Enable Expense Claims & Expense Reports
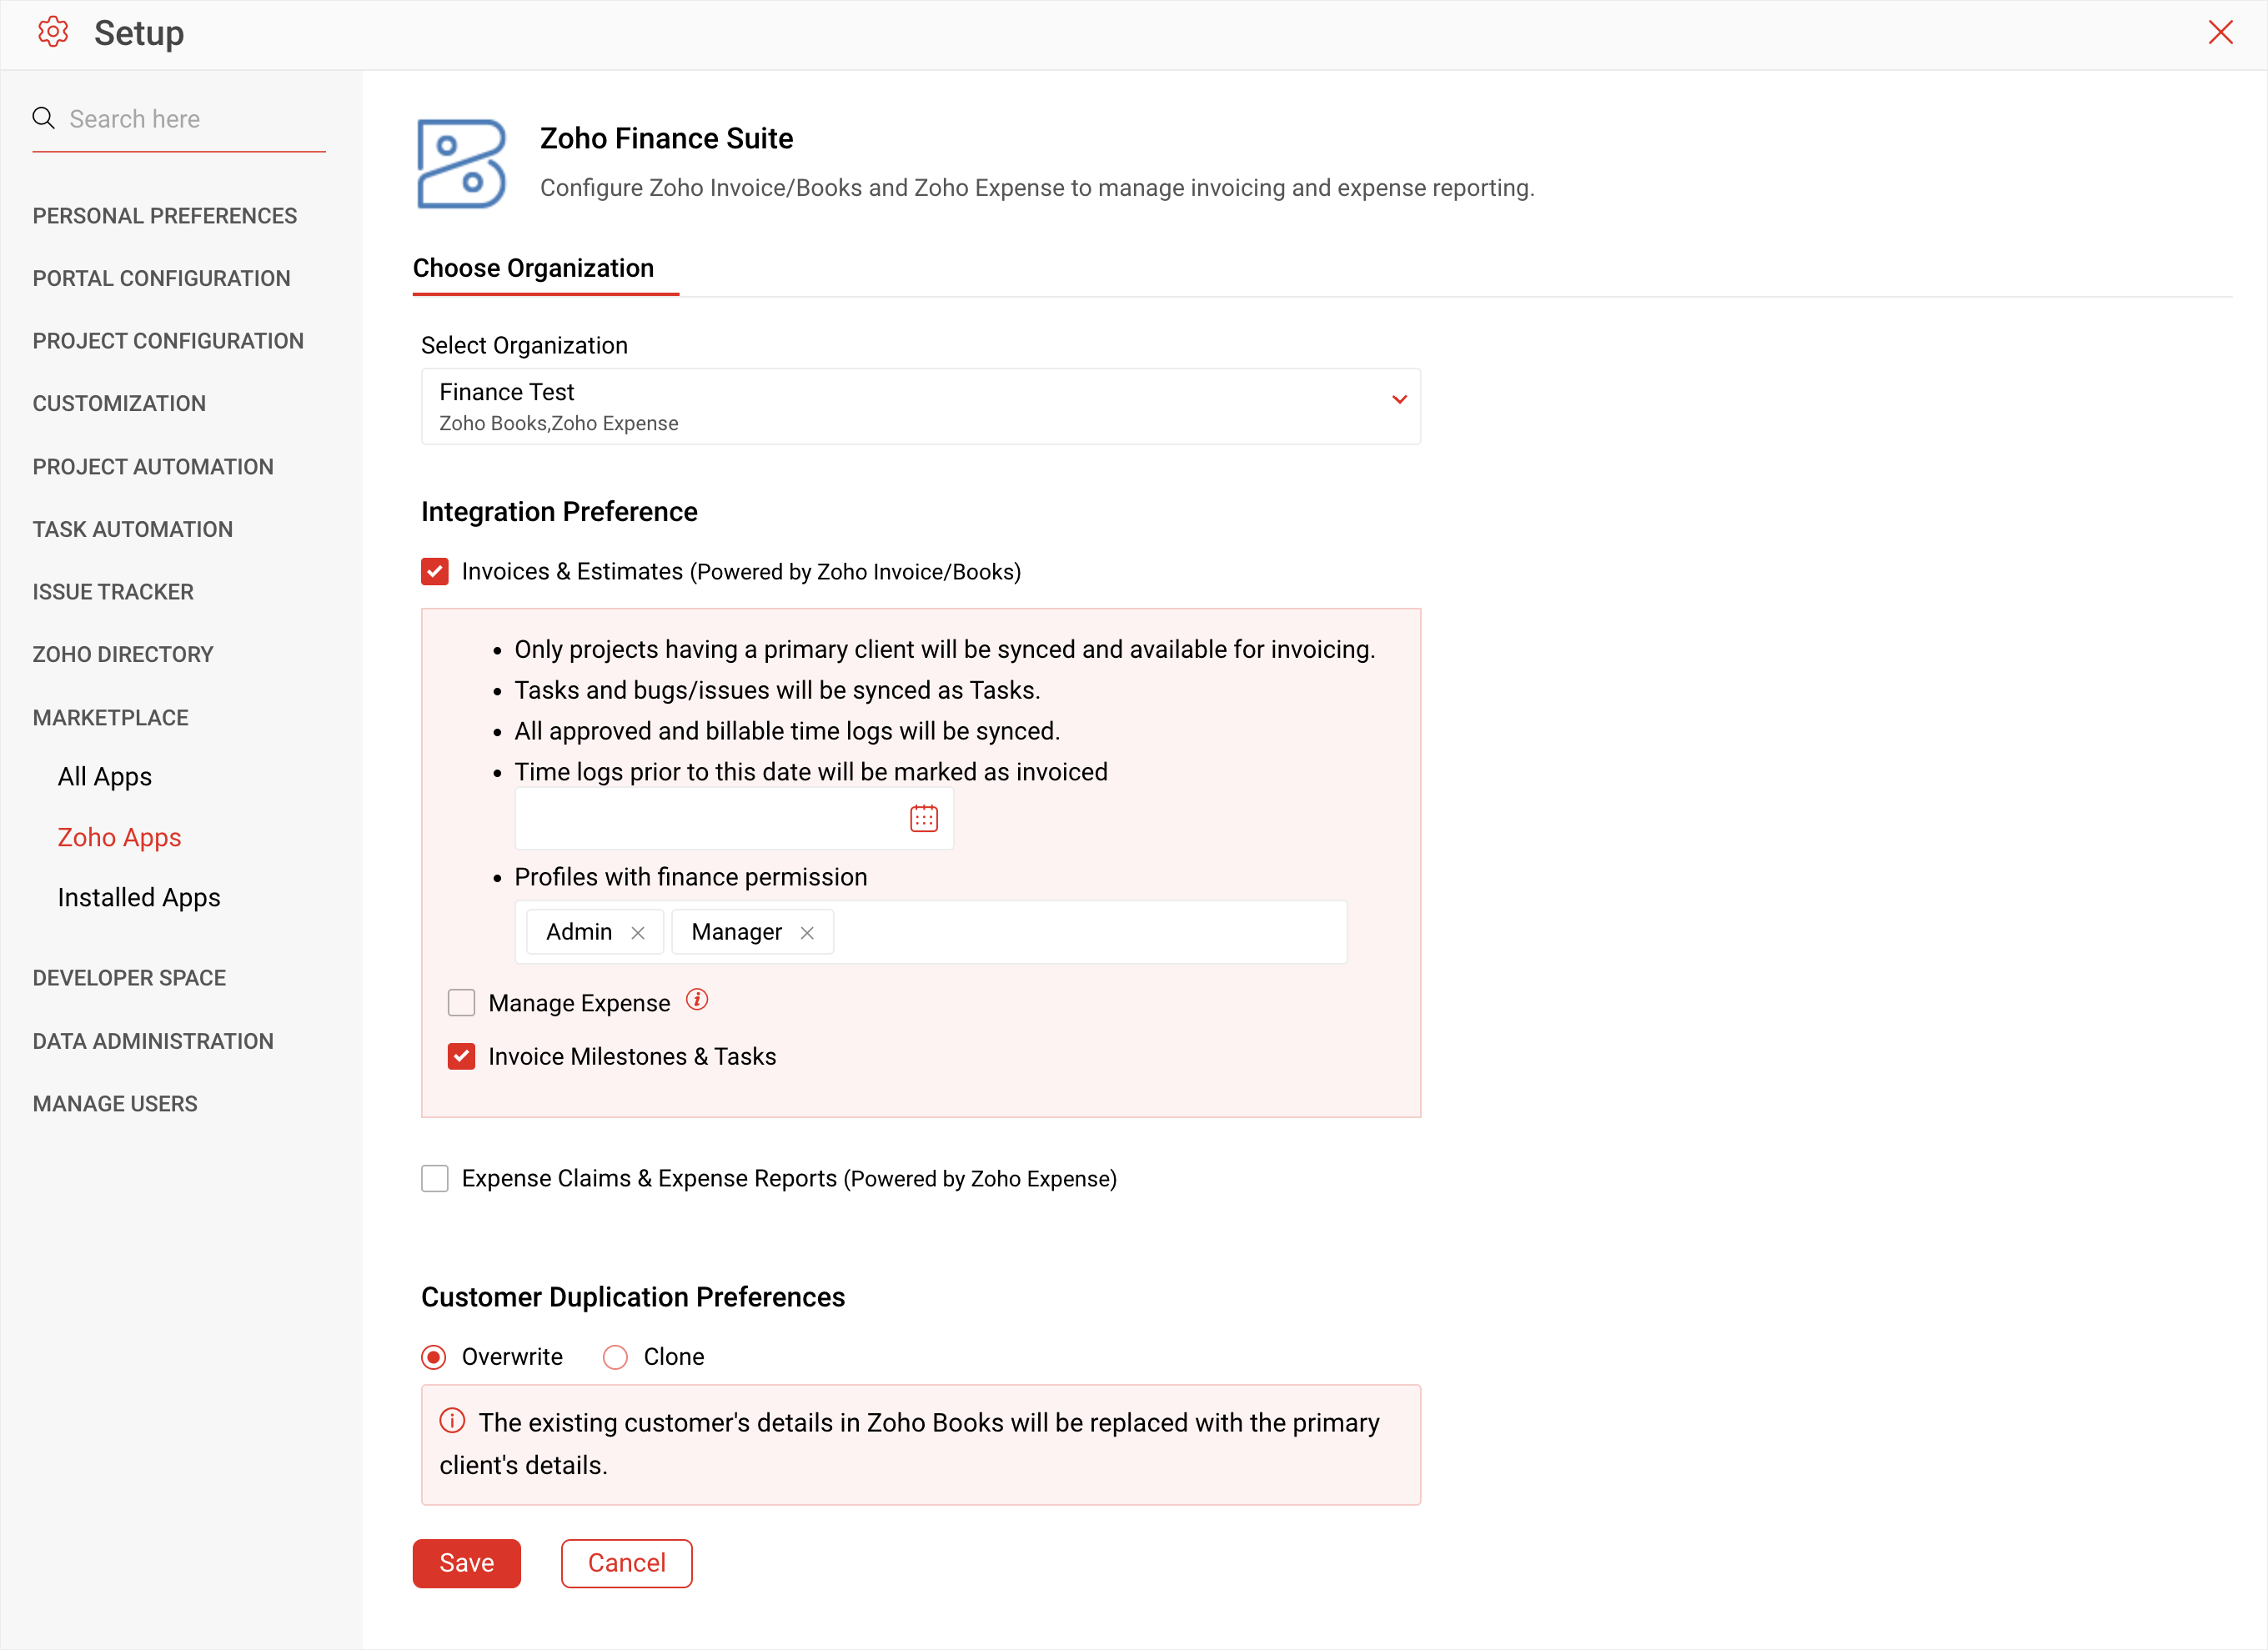The image size is (2268, 1650). pos(435,1178)
